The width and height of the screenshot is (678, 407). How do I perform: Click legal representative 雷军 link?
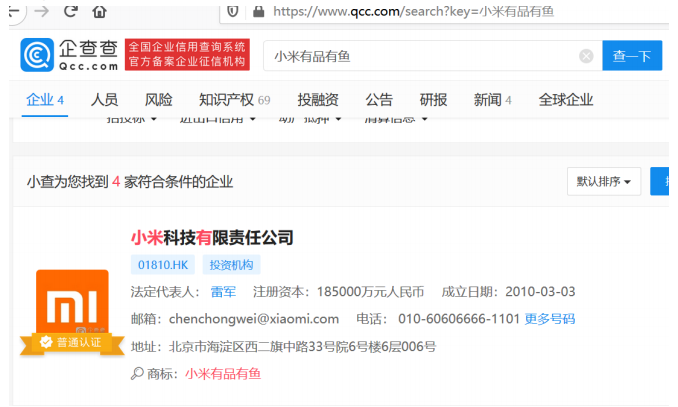coord(223,292)
